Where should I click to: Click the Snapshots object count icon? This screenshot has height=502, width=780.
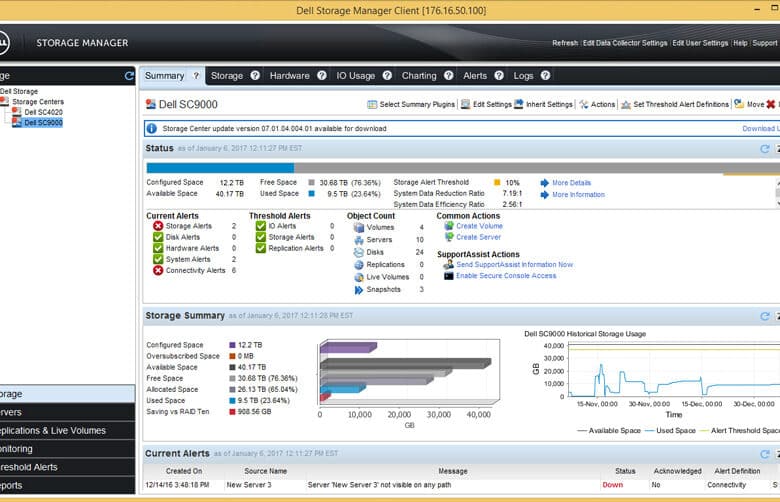click(x=359, y=290)
